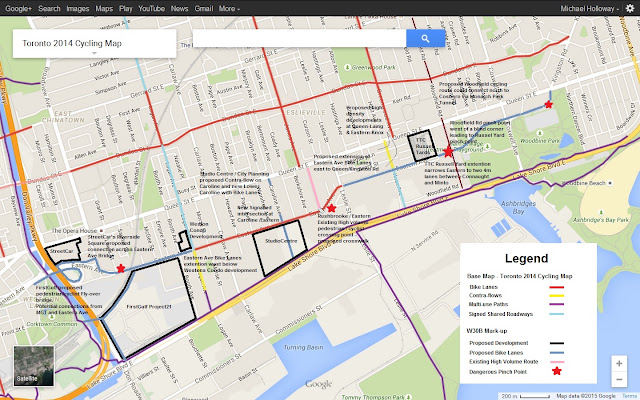Open Gmail from the top bar
This screenshot has width=640, height=400.
point(204,8)
